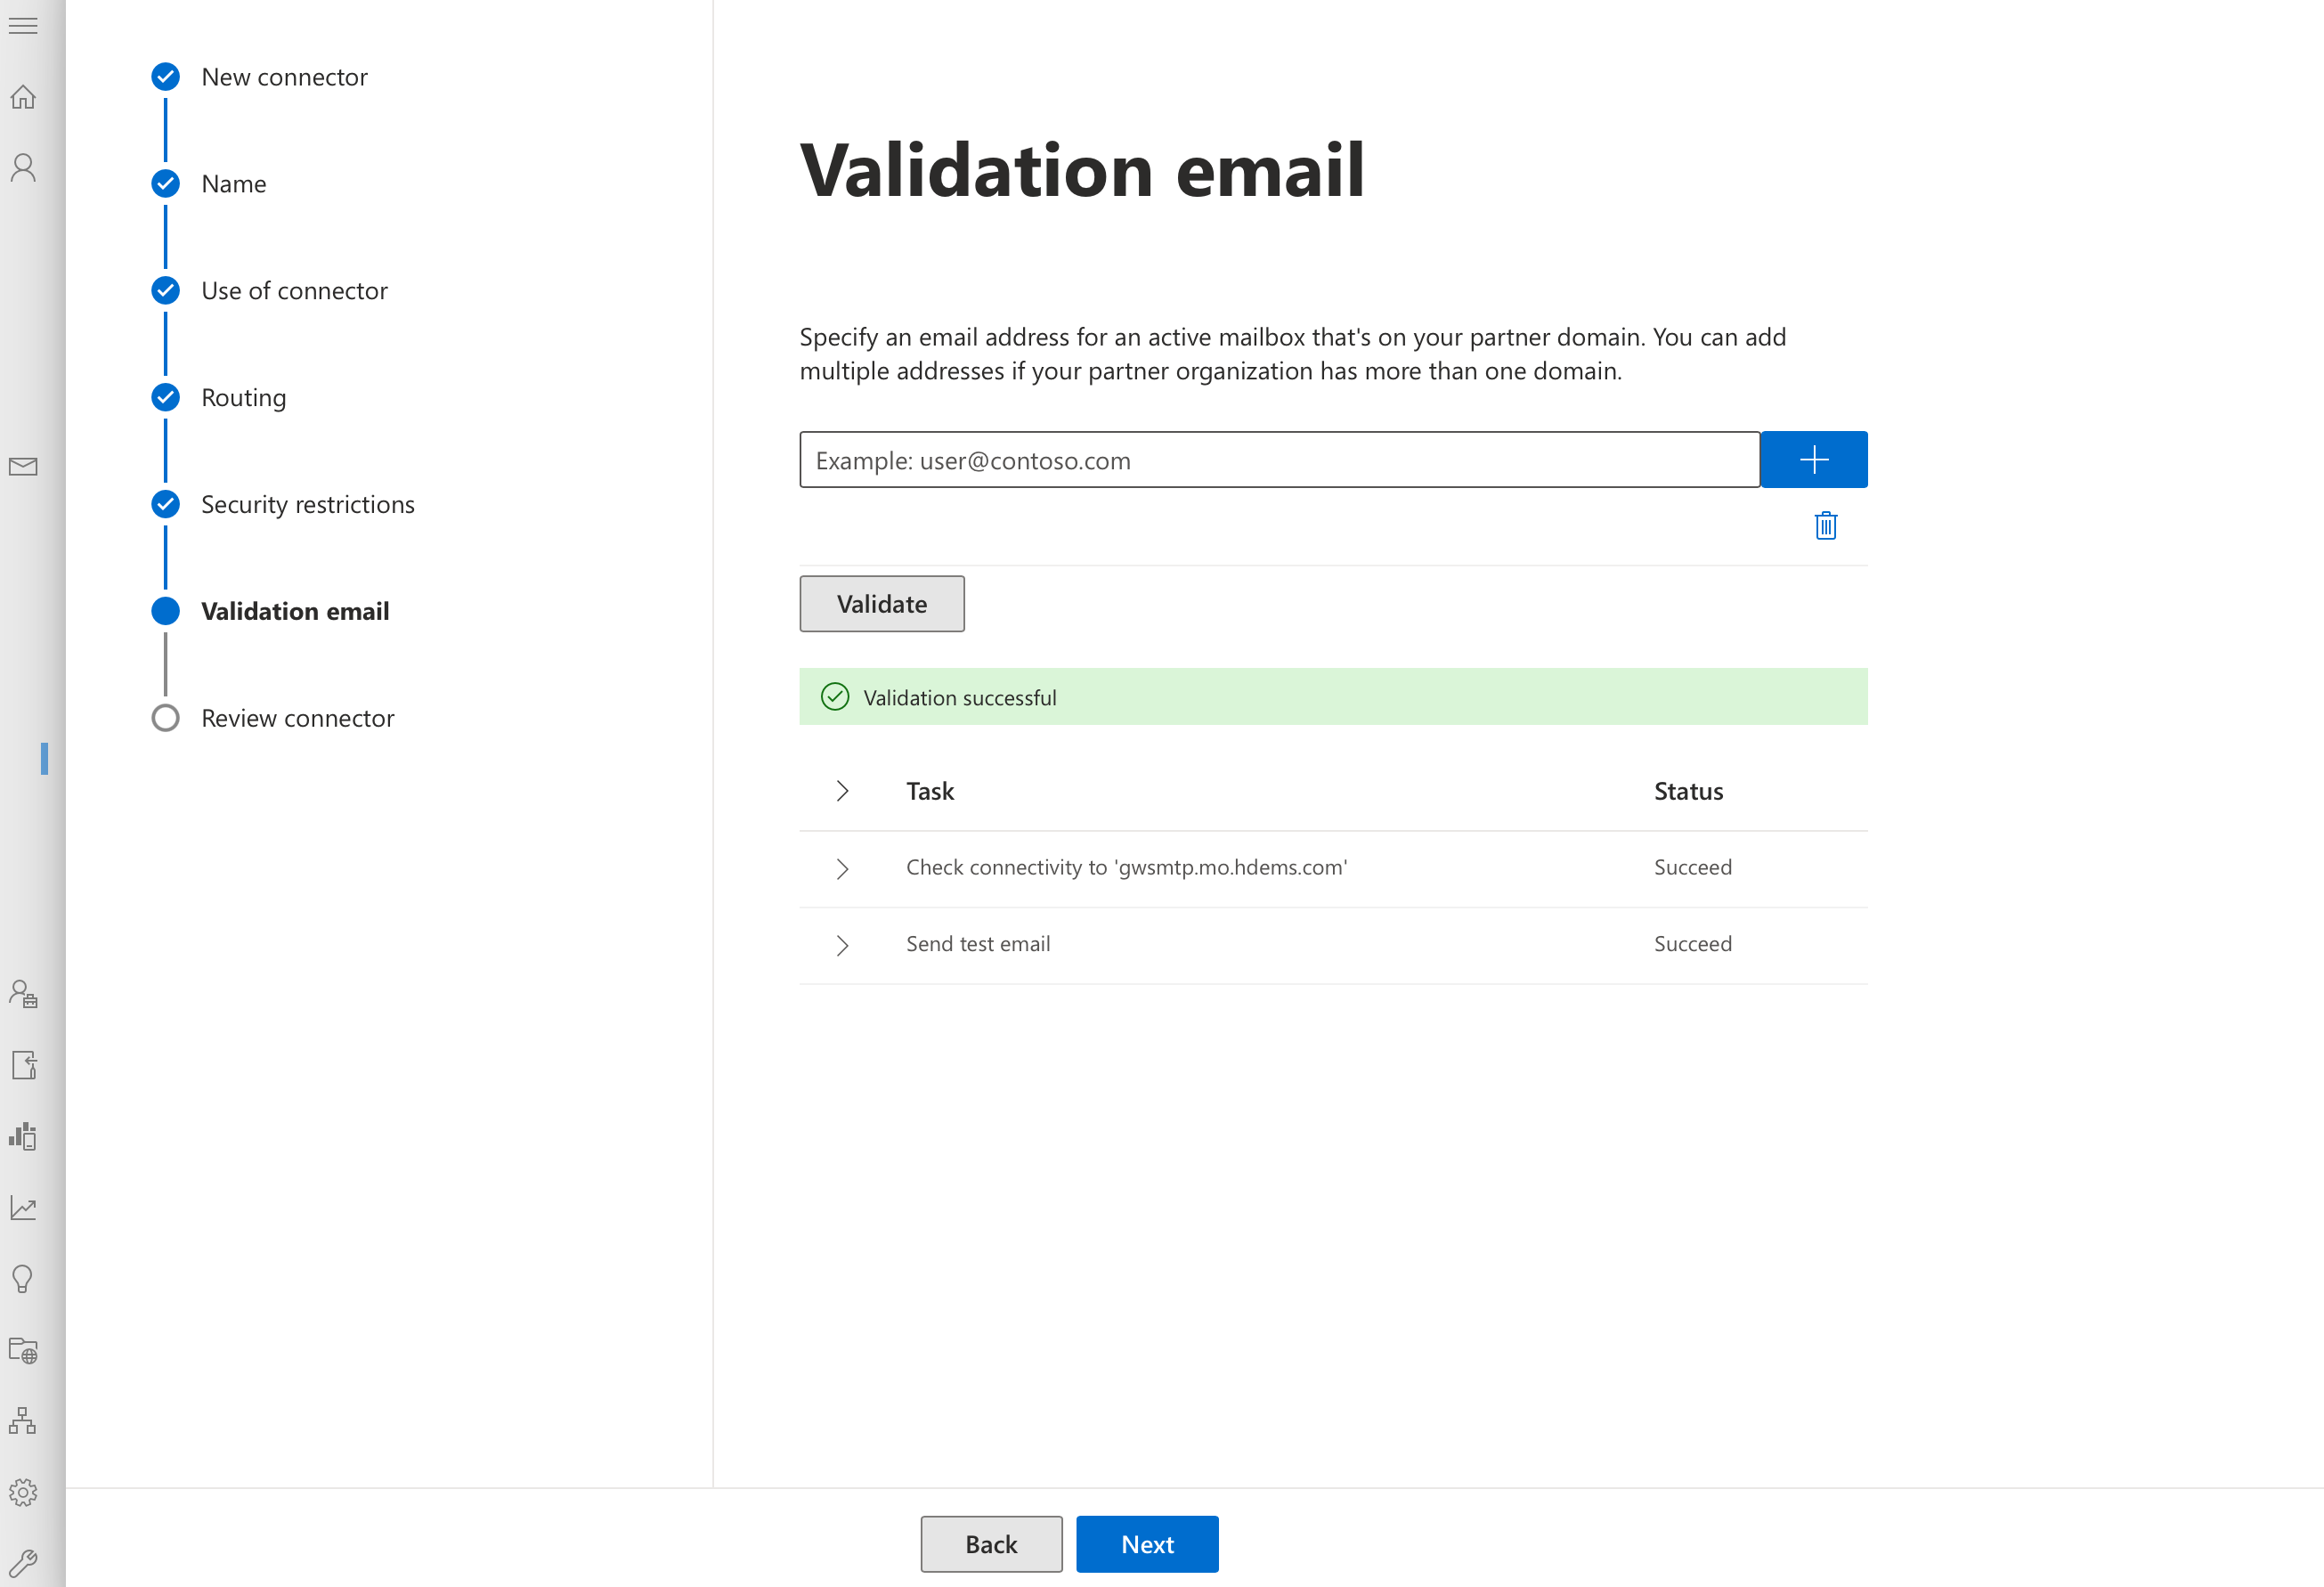Open Mail flow envelope icon
The image size is (2324, 1587).
23,467
